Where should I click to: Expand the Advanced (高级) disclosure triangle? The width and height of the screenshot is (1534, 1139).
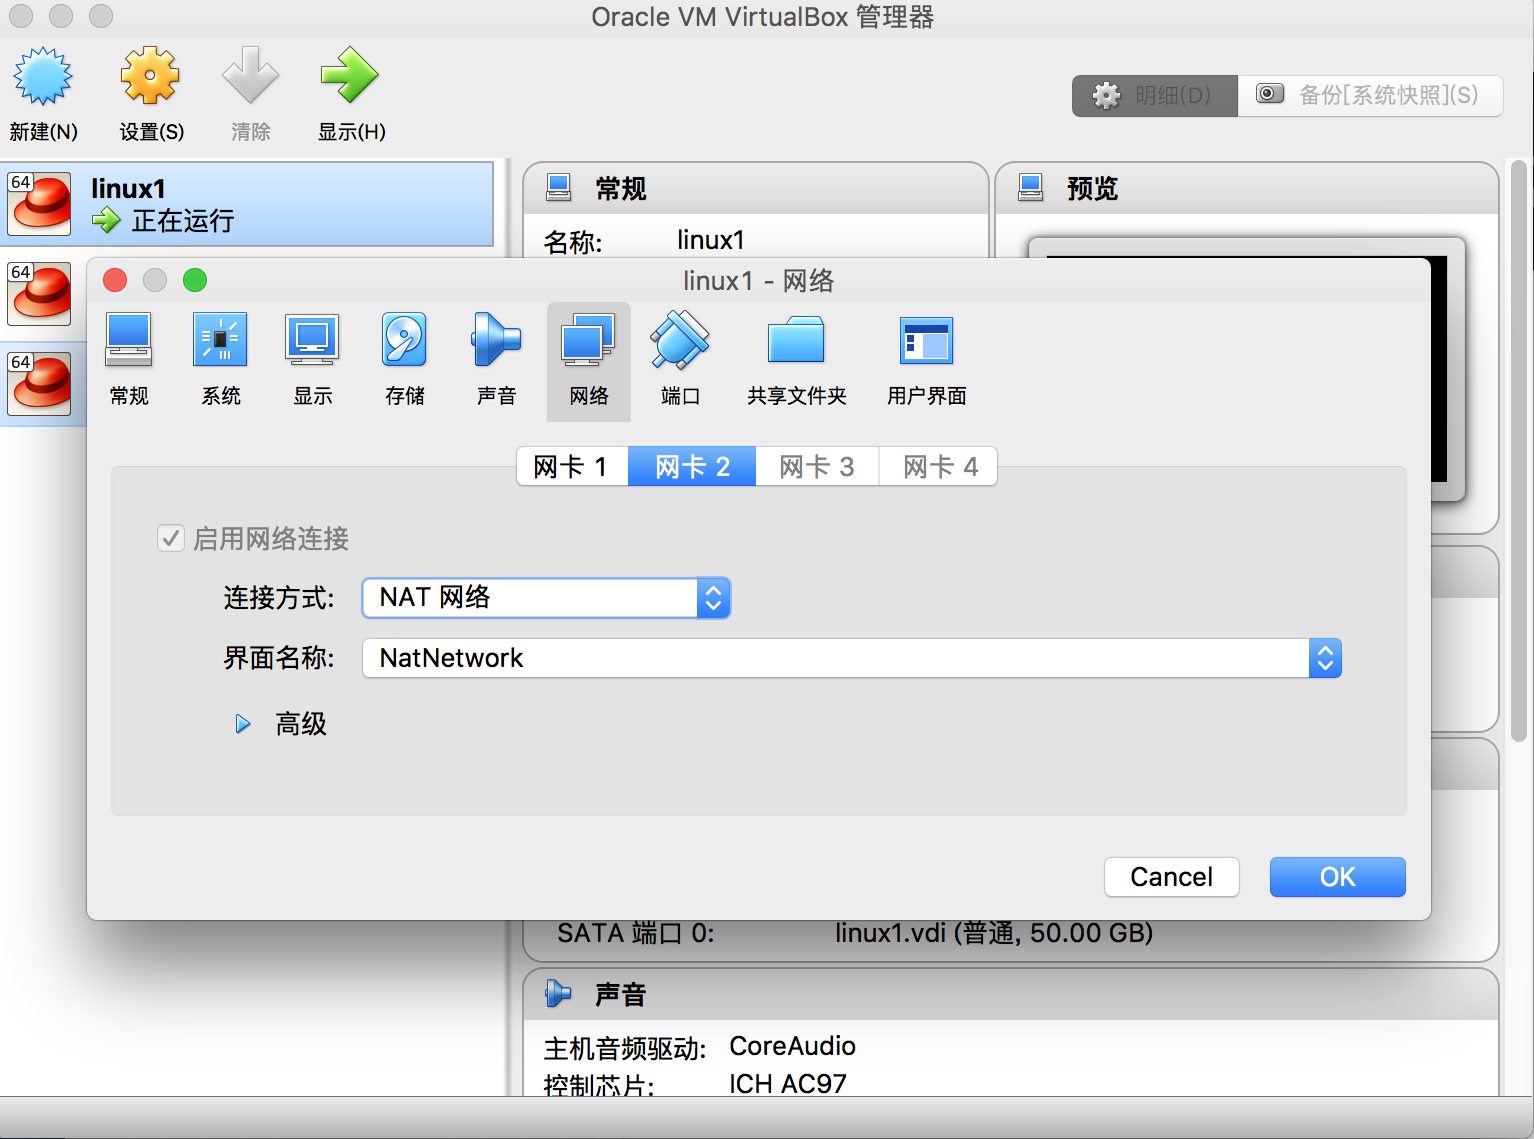click(243, 723)
